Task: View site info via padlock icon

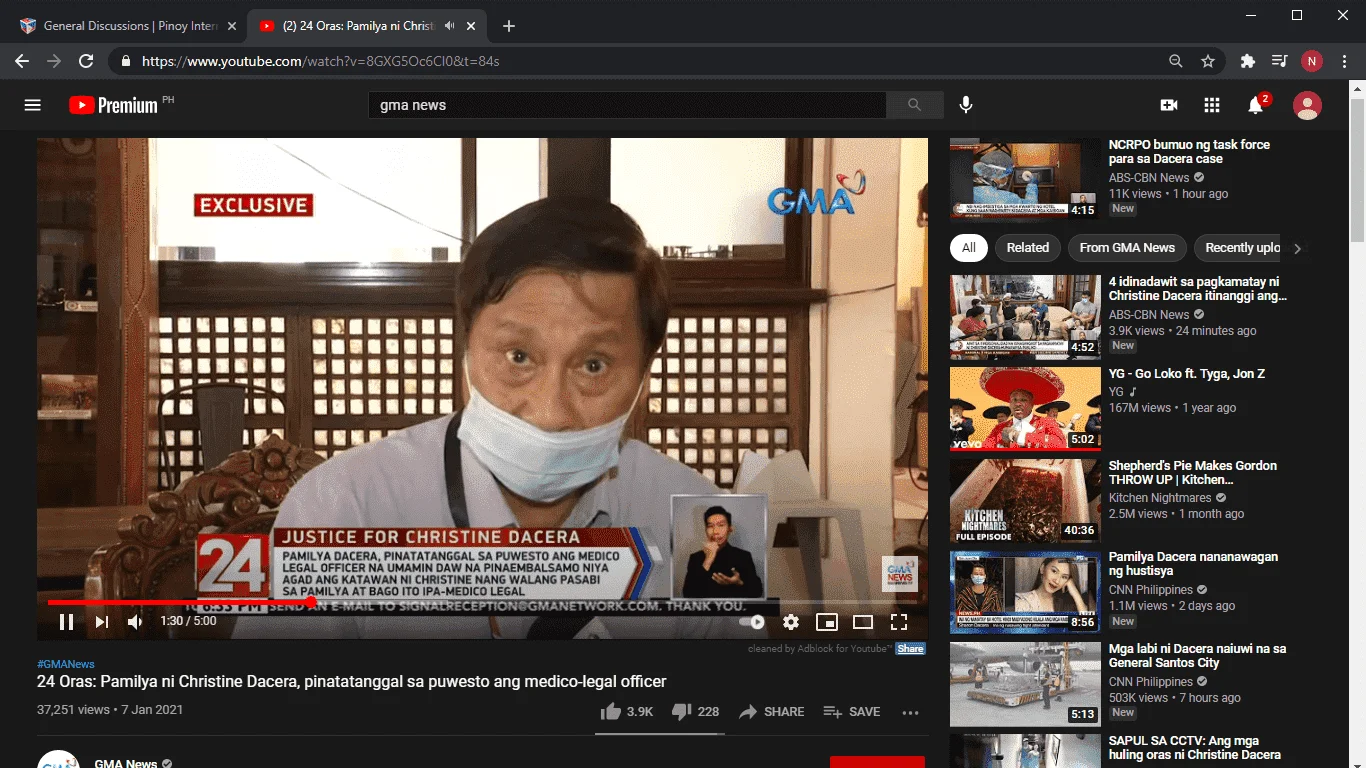Action: click(x=125, y=61)
